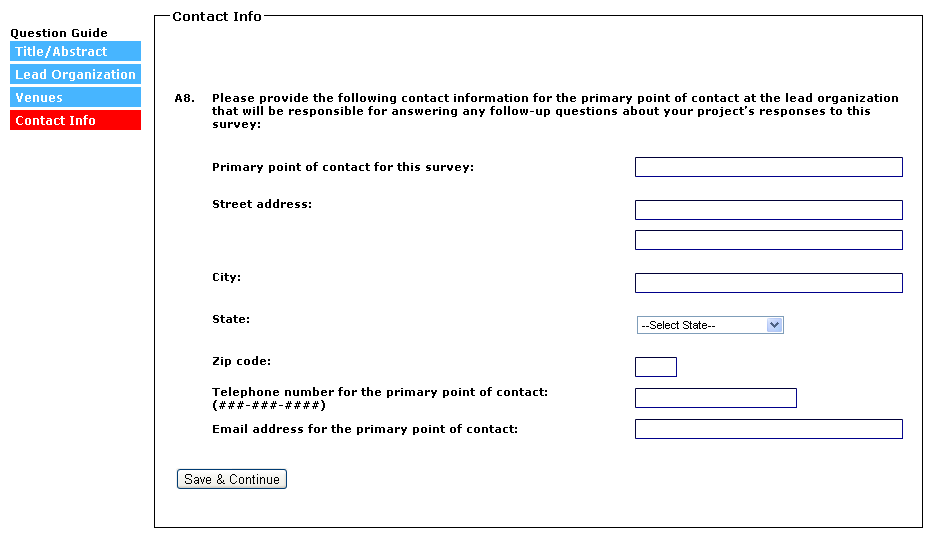Click into the City text box
The width and height of the screenshot is (932, 539).
768,283
